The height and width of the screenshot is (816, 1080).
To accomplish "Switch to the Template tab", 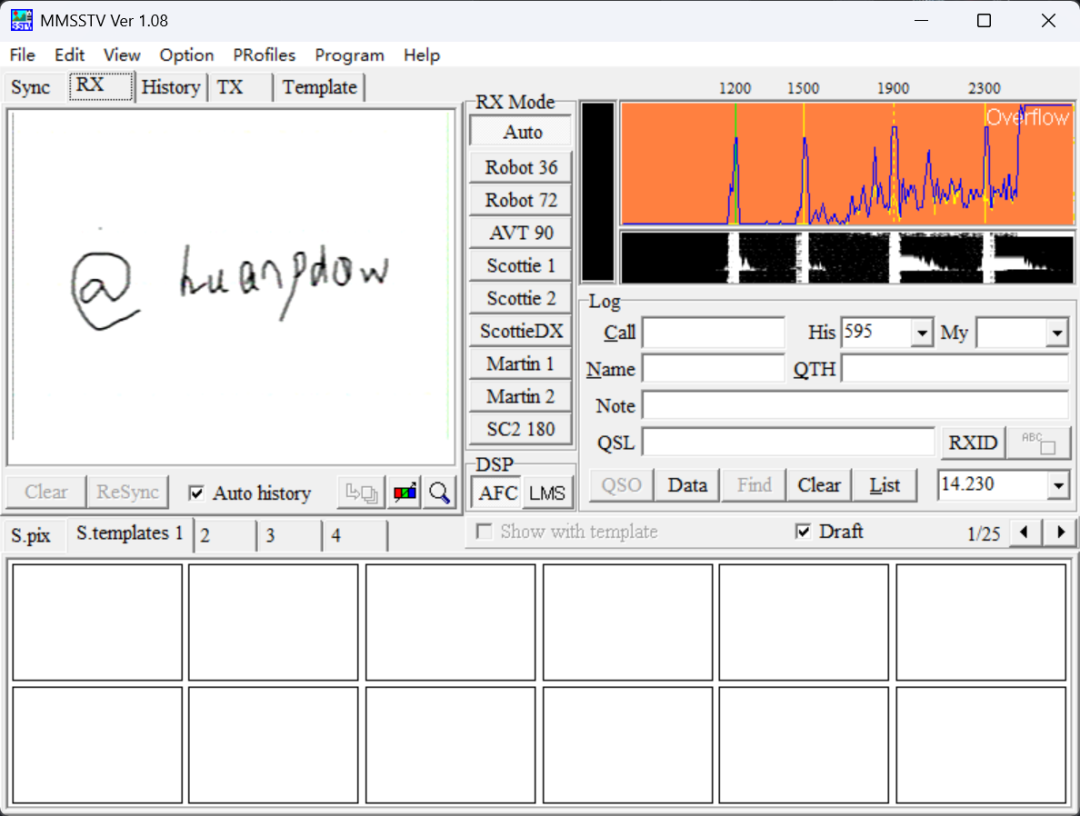I will point(319,87).
